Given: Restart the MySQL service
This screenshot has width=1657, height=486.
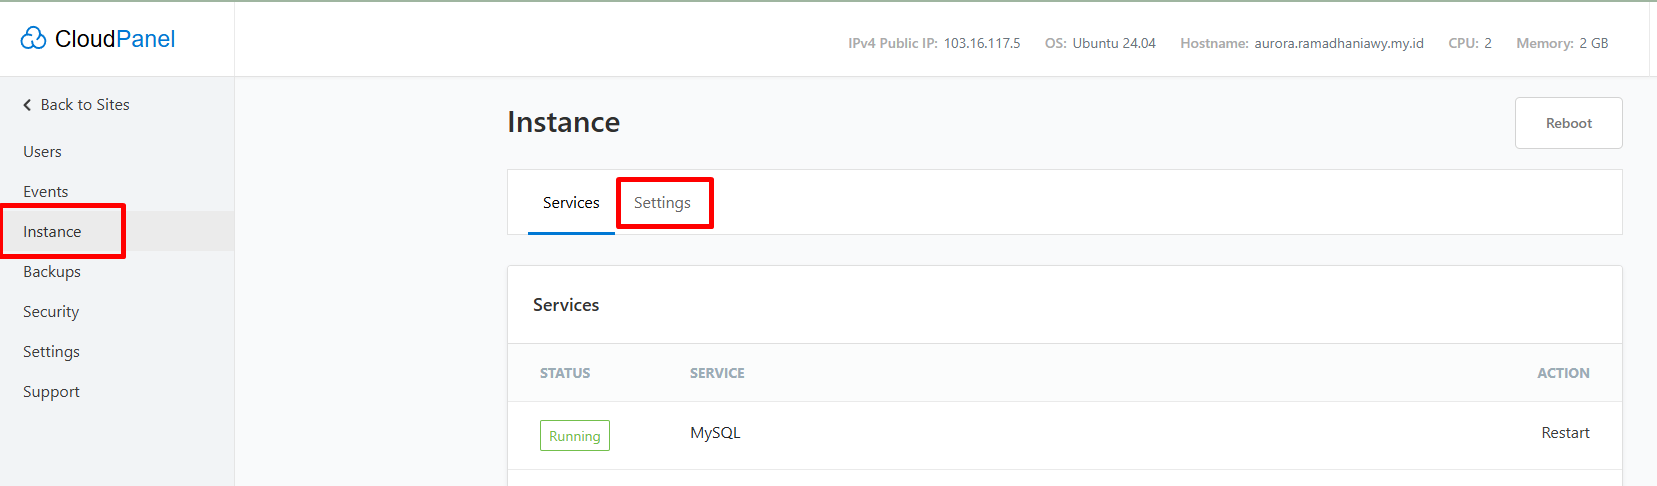Looking at the screenshot, I should pyautogui.click(x=1565, y=433).
